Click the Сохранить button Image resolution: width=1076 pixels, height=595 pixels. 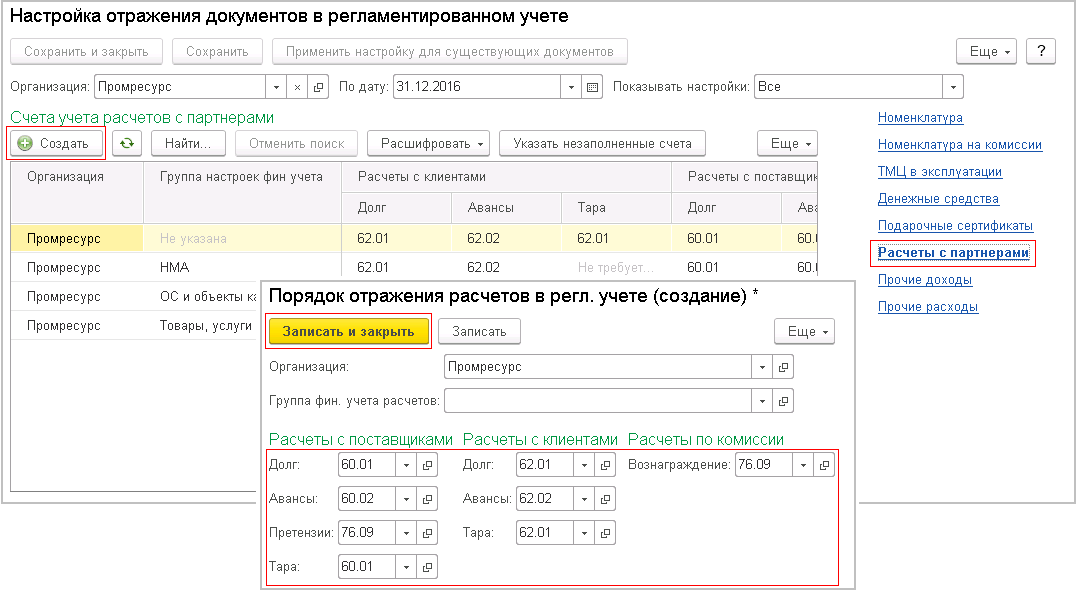(217, 51)
